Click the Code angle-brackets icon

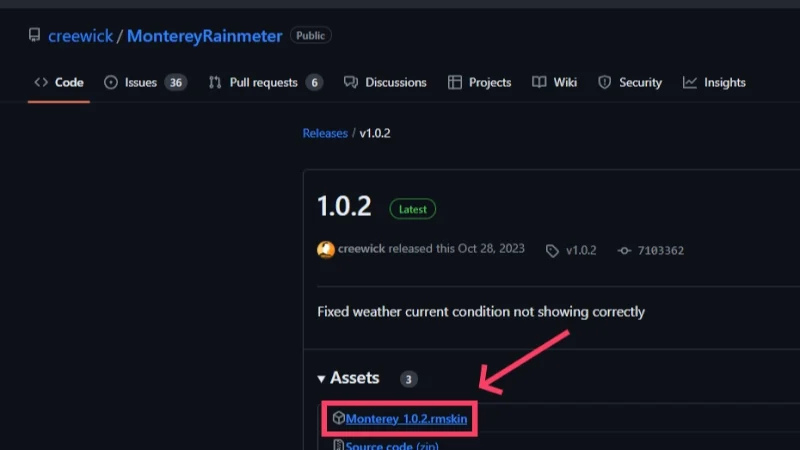(x=41, y=82)
